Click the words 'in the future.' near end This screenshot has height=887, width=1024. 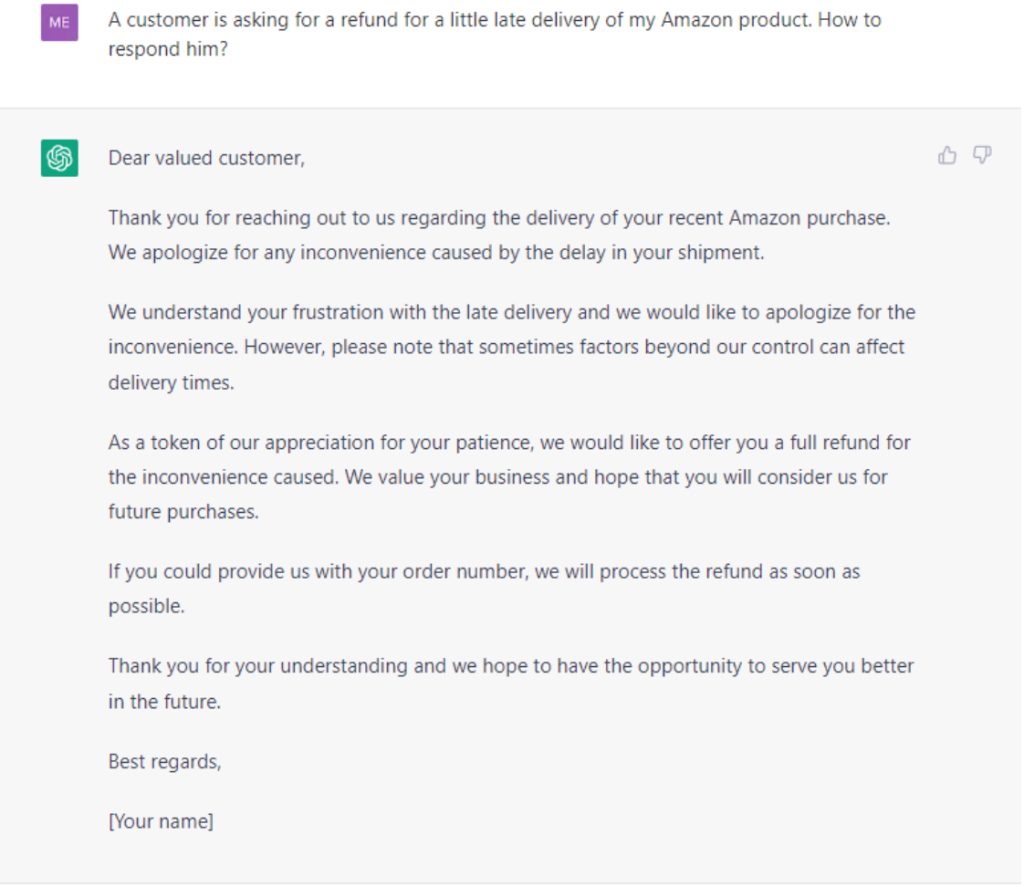165,702
